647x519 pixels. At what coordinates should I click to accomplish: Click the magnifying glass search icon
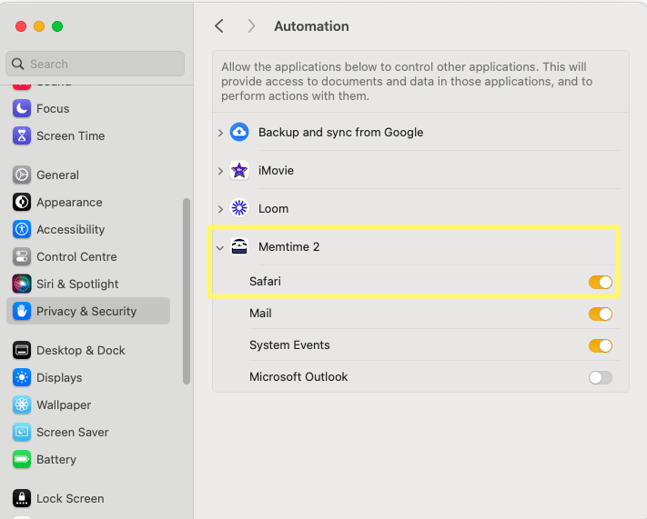tap(18, 64)
